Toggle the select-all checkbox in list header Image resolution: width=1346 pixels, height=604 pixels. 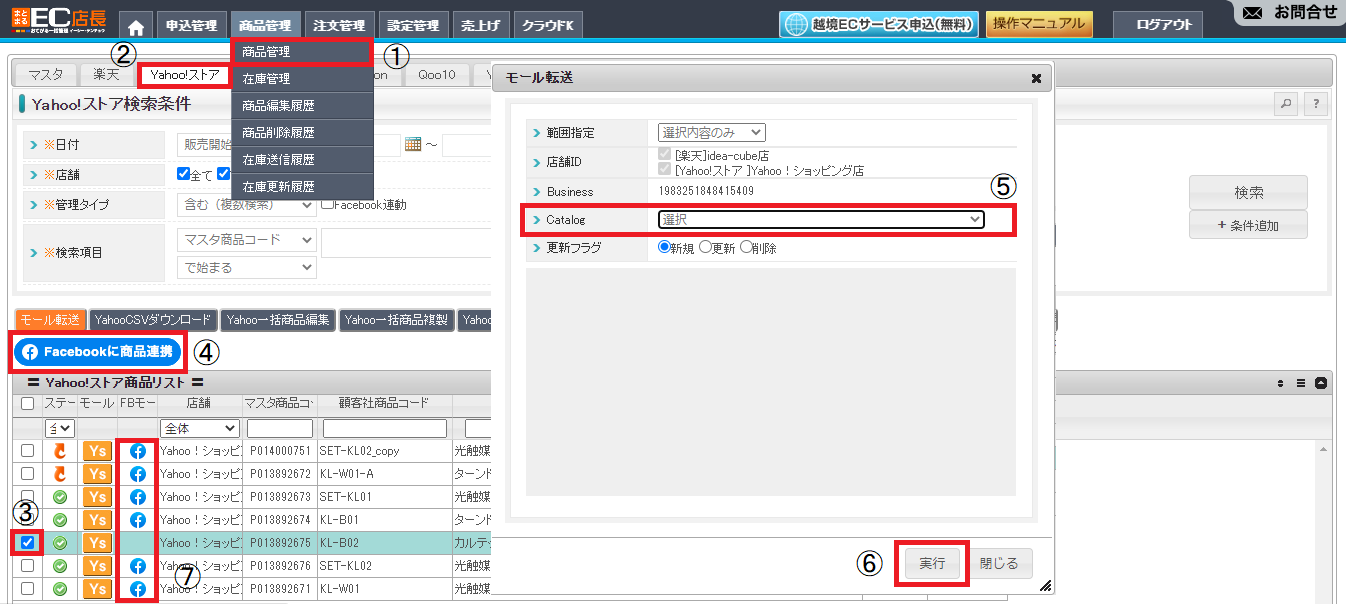pos(28,404)
